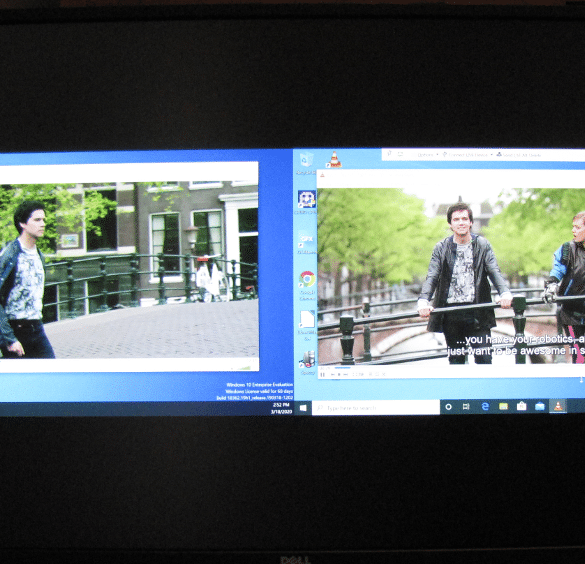
Task: Expand the Connect USB Device dropdown
Action: point(469,155)
